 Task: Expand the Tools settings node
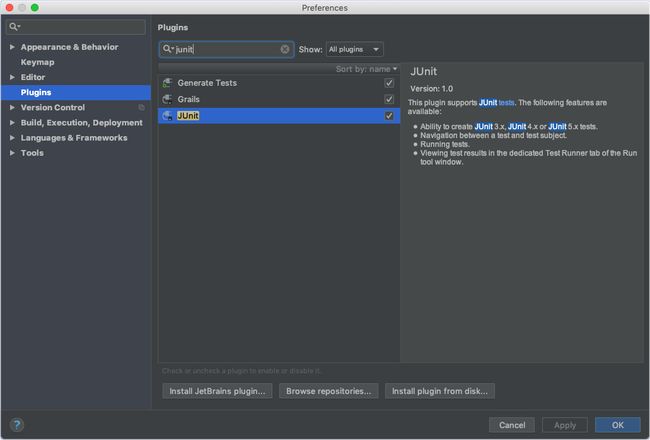(12, 153)
